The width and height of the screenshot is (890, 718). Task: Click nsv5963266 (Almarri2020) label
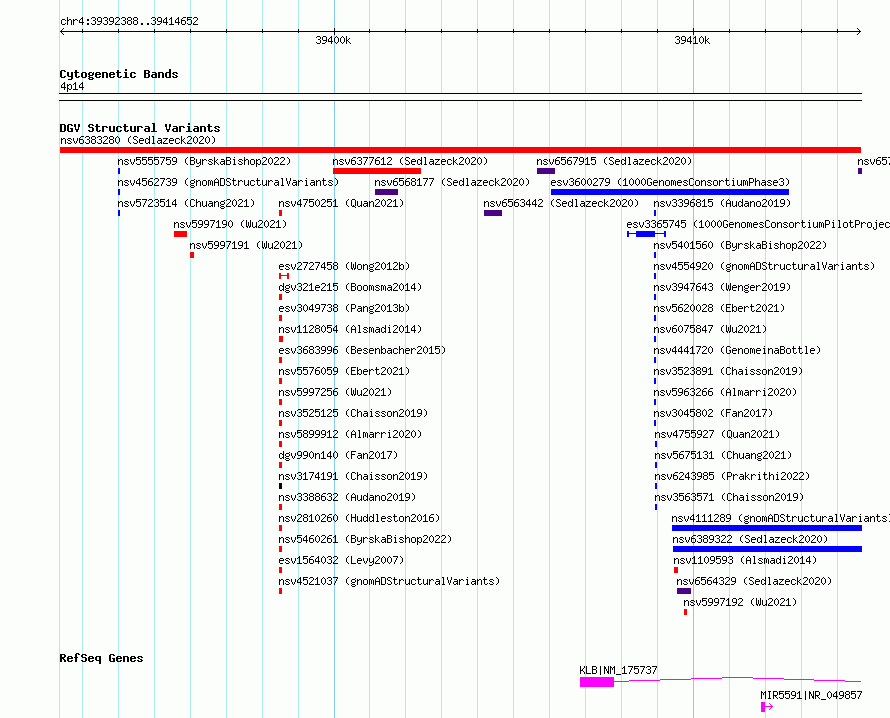725,392
